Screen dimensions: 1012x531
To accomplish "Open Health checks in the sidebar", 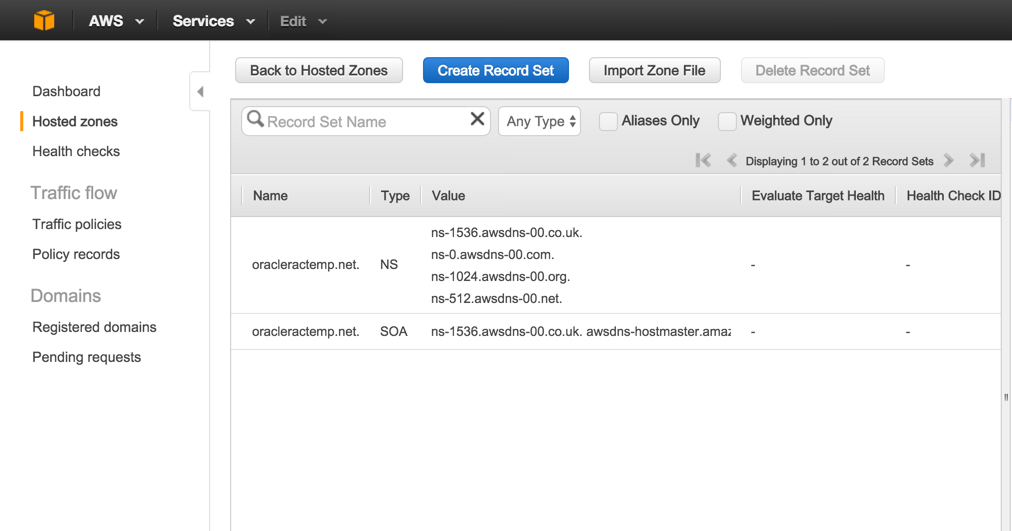I will pyautogui.click(x=76, y=151).
